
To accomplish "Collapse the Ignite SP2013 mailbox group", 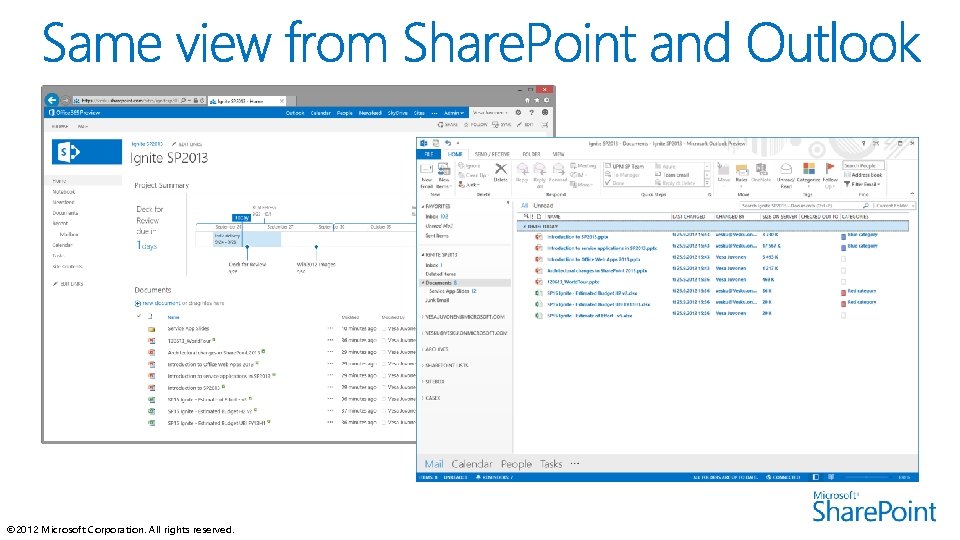I will (x=422, y=255).
